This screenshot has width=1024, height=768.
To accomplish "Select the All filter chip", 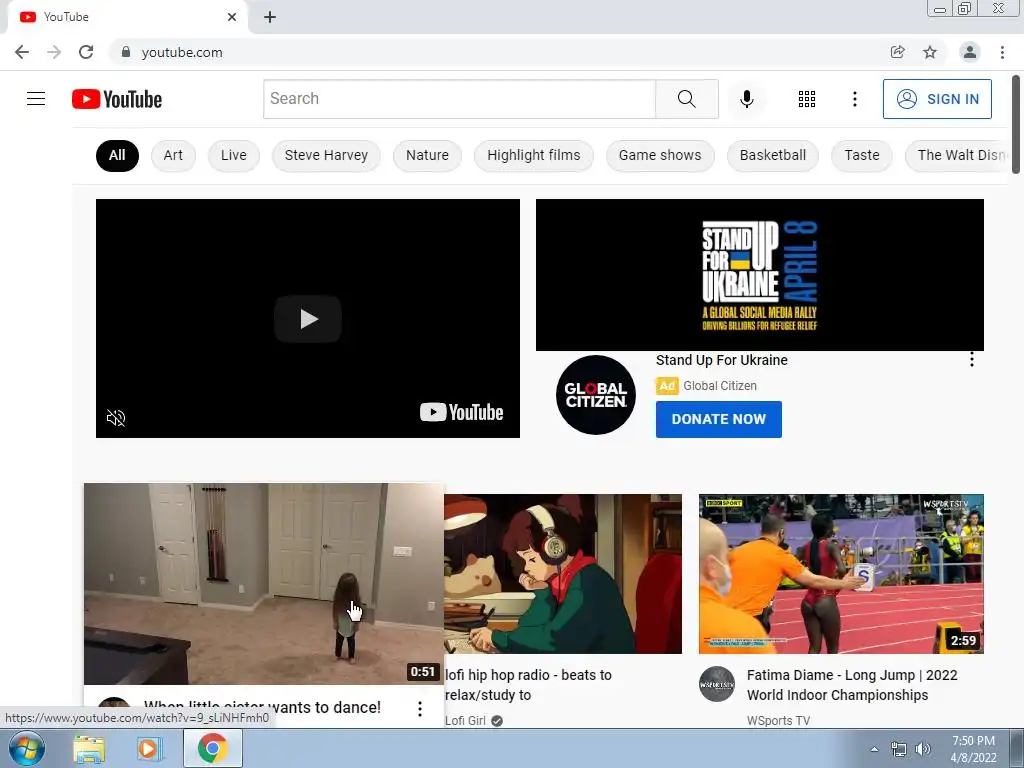I will (x=117, y=155).
